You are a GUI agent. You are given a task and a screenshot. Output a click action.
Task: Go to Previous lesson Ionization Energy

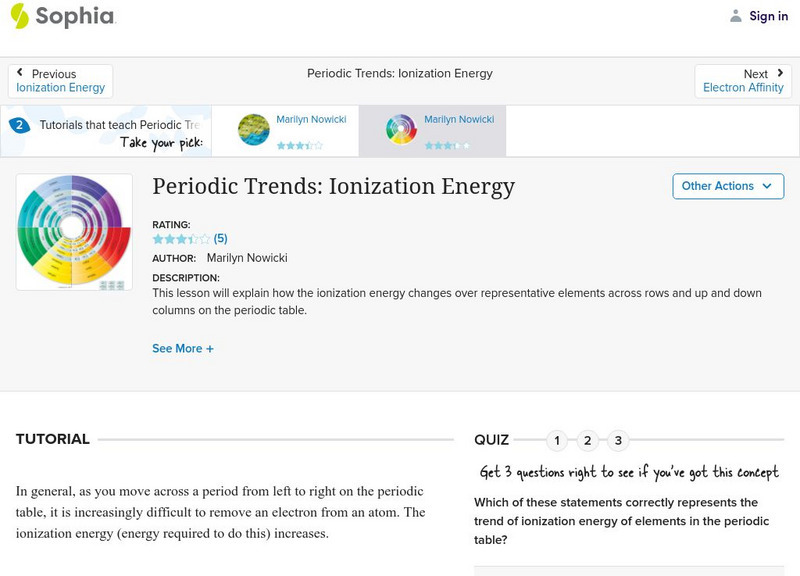coord(60,88)
